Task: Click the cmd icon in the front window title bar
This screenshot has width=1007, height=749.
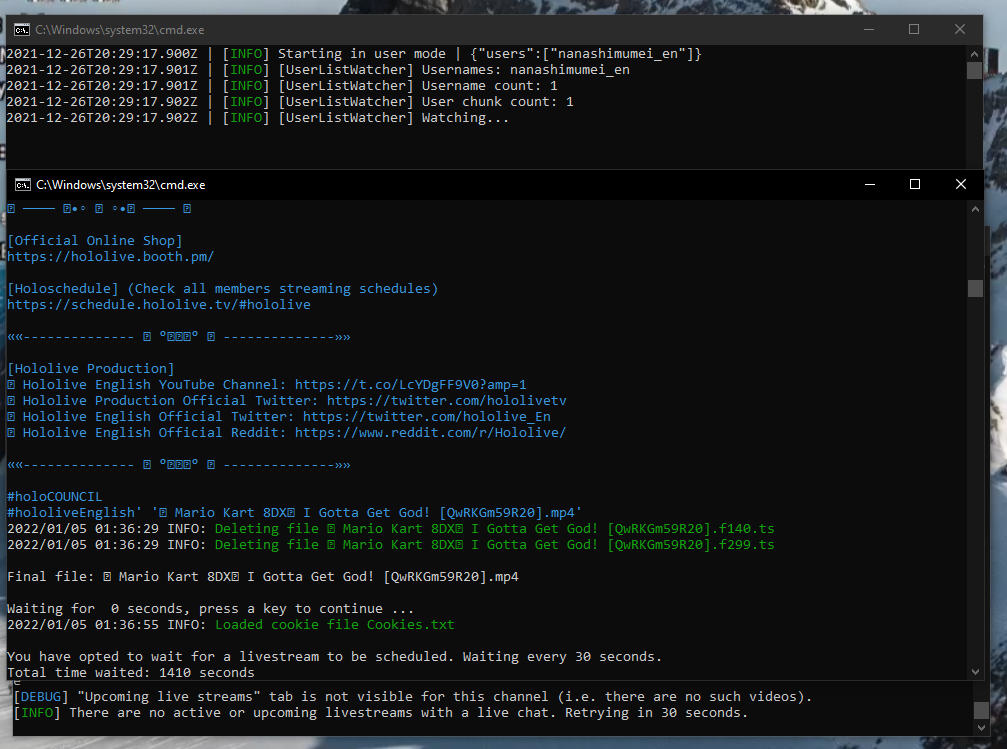Action: [x=22, y=185]
